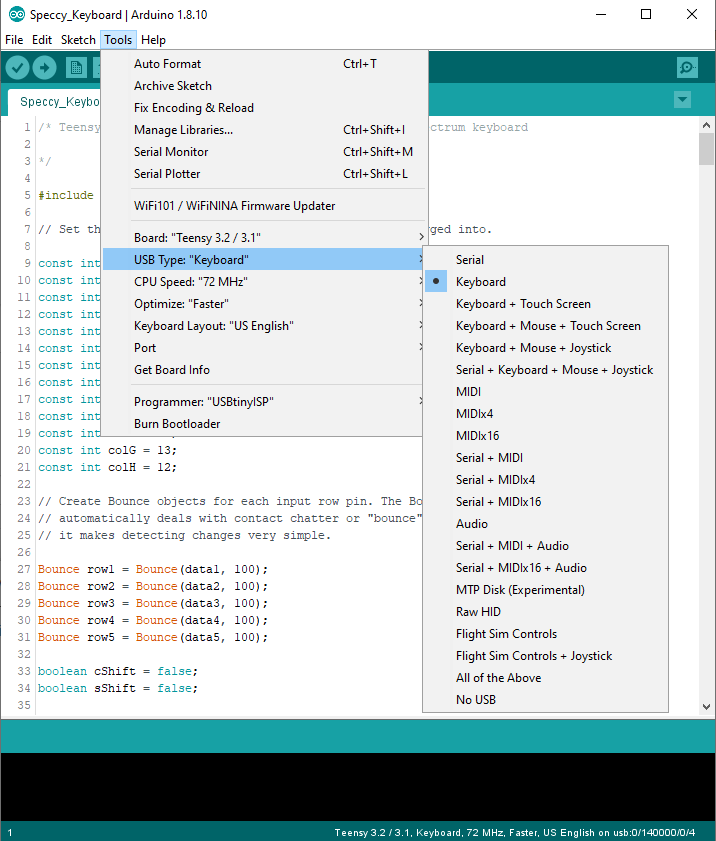Choose Serial + MIDI option
The image size is (716, 841).
pos(545,458)
